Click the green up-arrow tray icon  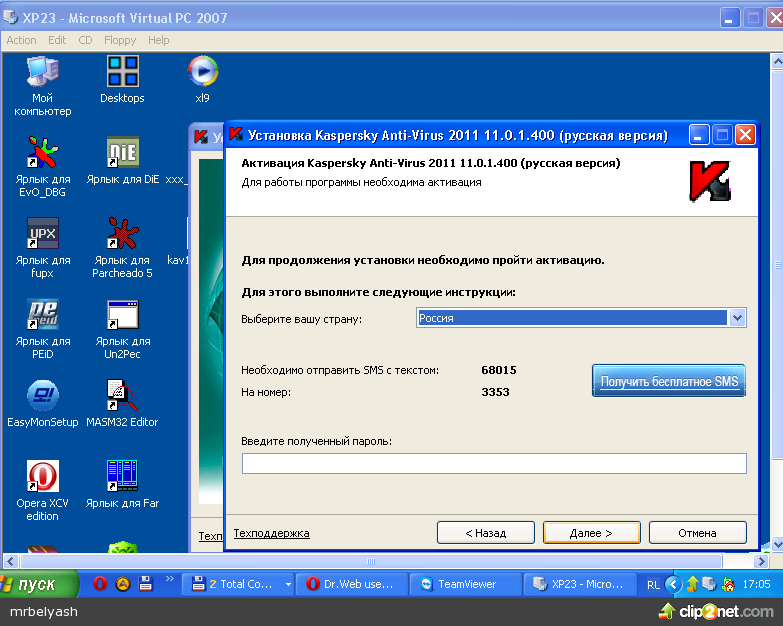[692, 584]
